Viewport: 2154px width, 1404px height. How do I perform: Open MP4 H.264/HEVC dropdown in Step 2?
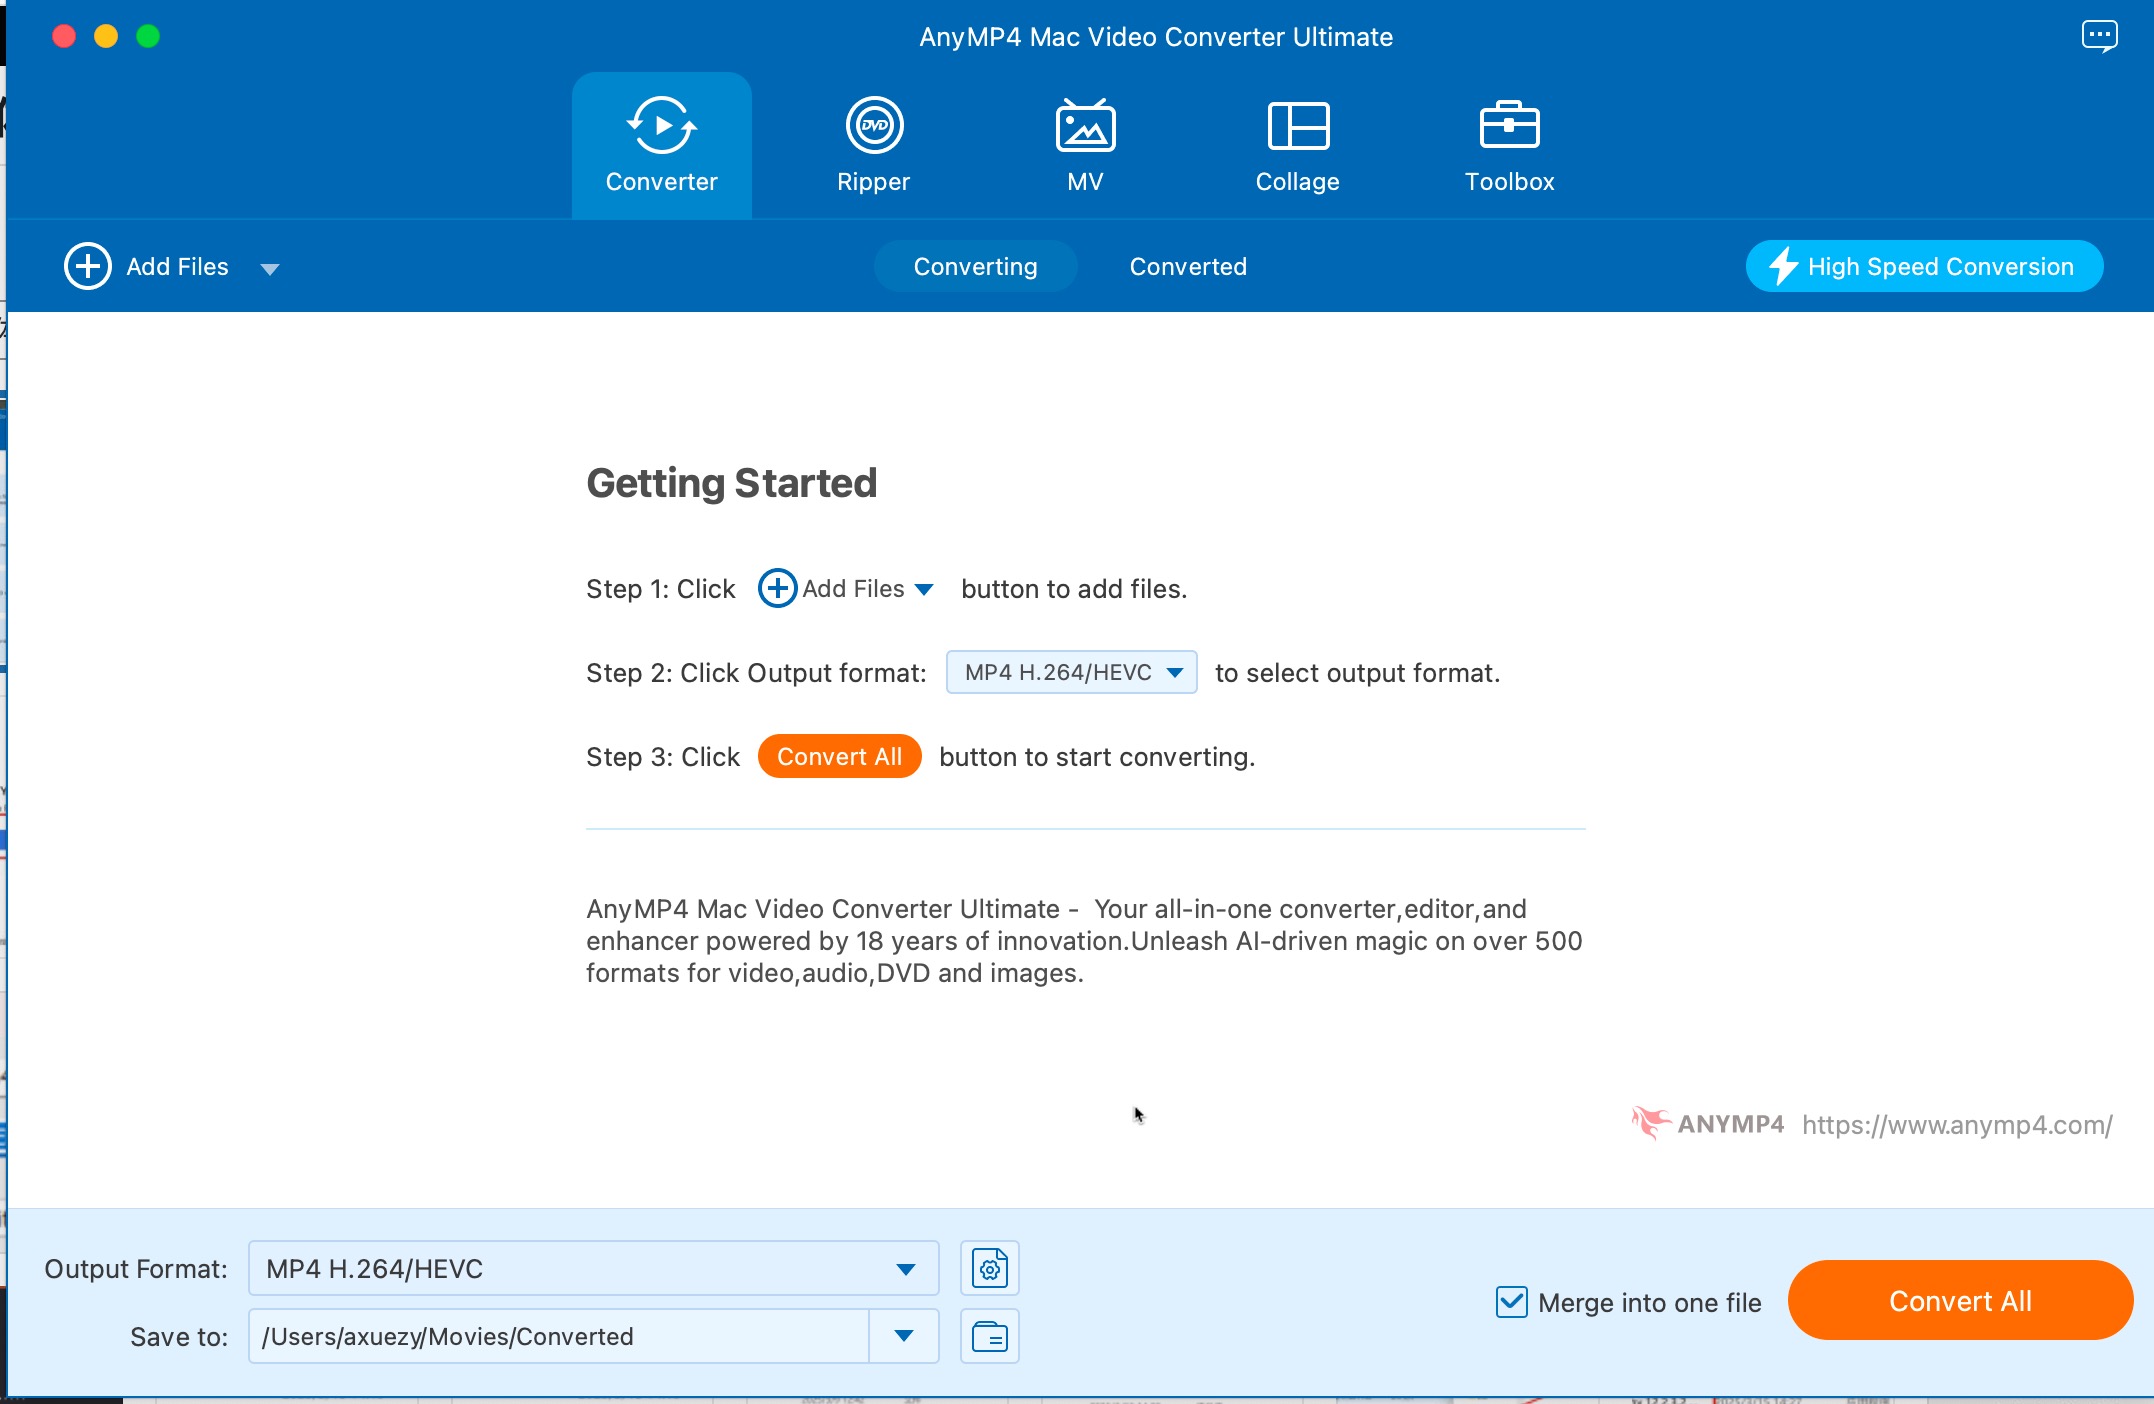click(1071, 672)
